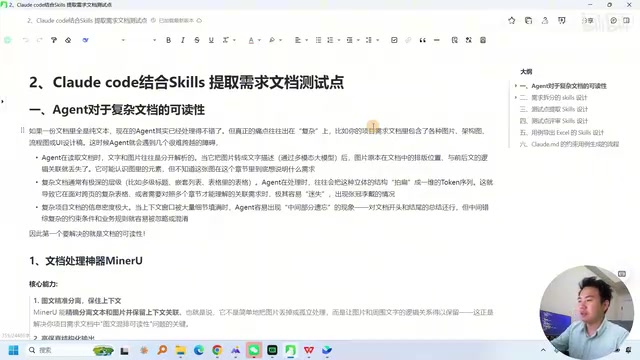Open the Windows Start menu
This screenshot has width=640, height=360.
pyautogui.click(x=13, y=350)
